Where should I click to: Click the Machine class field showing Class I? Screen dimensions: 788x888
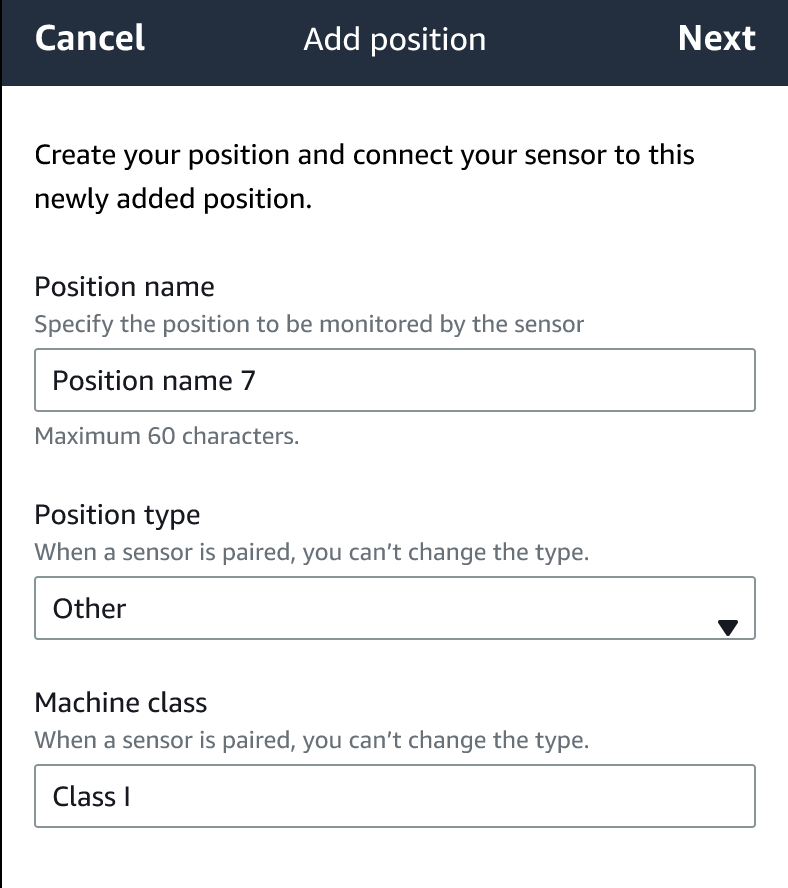pos(395,797)
